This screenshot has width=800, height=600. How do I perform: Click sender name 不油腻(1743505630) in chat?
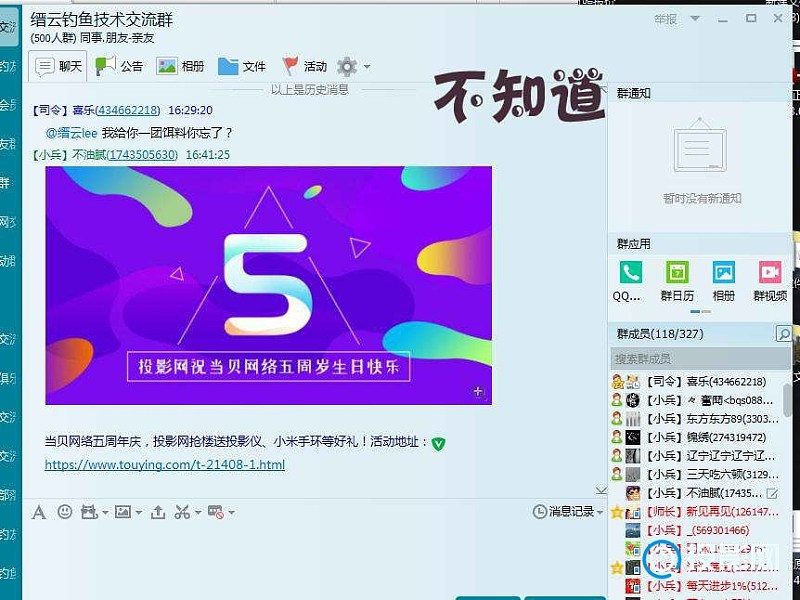125,155
